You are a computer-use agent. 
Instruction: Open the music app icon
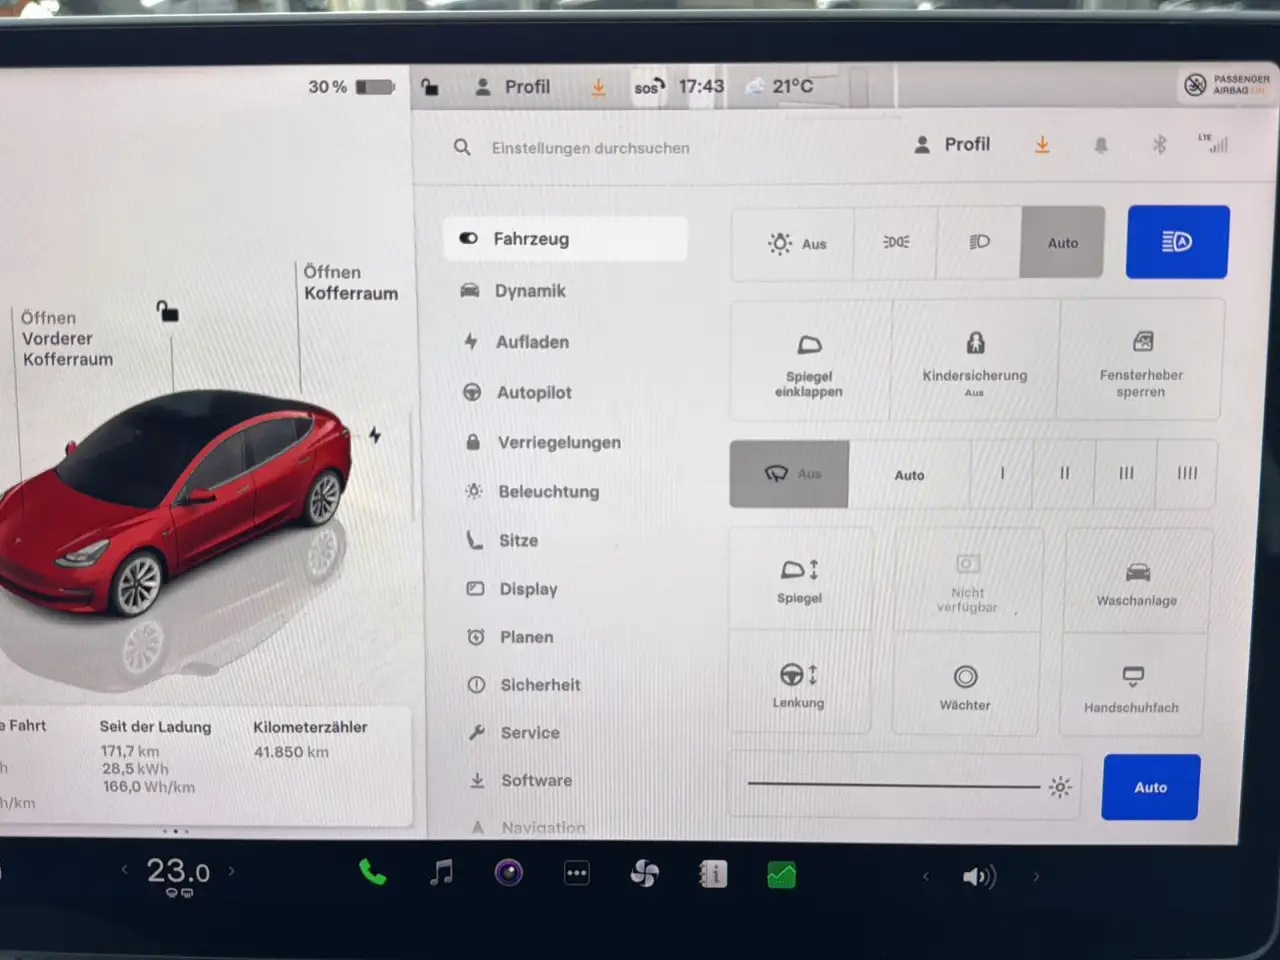pyautogui.click(x=441, y=873)
